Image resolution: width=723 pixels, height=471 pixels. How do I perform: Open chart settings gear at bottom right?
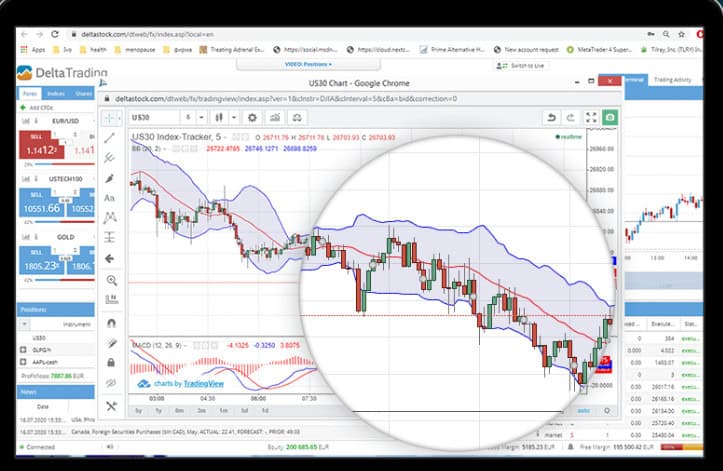point(607,411)
